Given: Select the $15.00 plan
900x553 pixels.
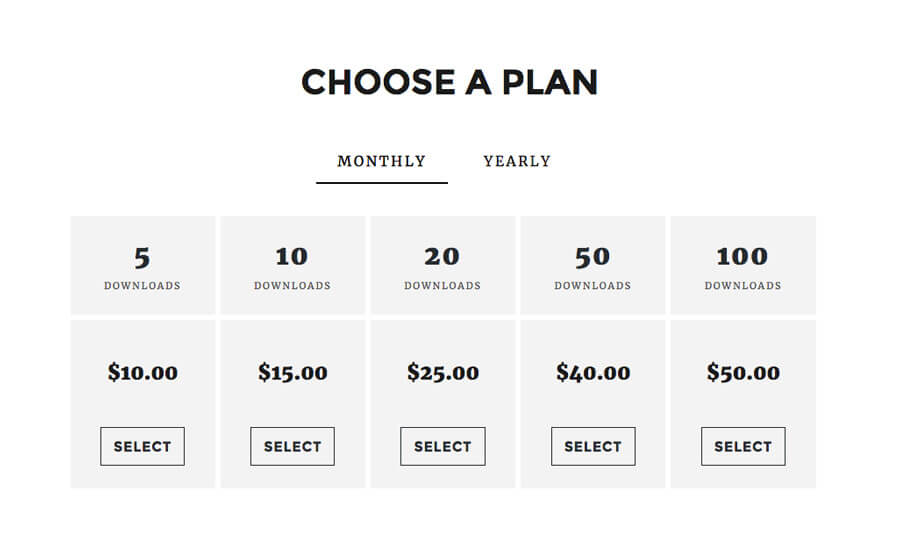Looking at the screenshot, I should [292, 446].
